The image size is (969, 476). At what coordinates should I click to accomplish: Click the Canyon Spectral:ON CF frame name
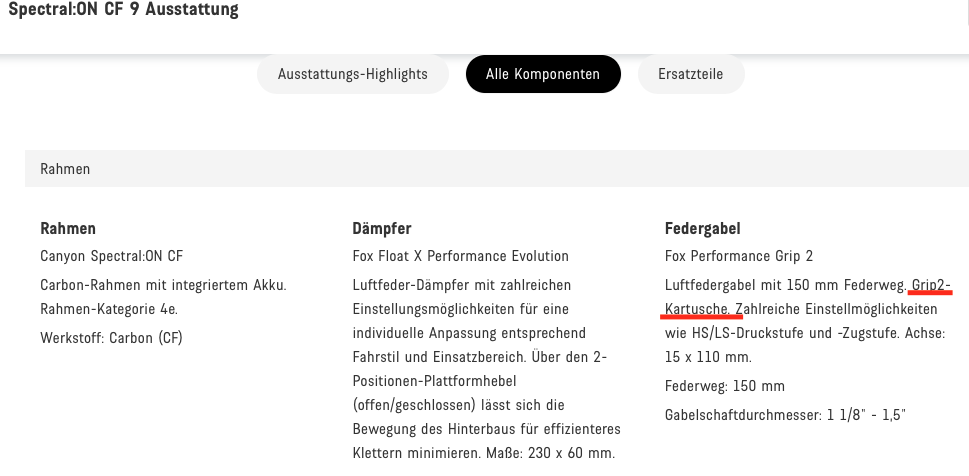tap(111, 256)
